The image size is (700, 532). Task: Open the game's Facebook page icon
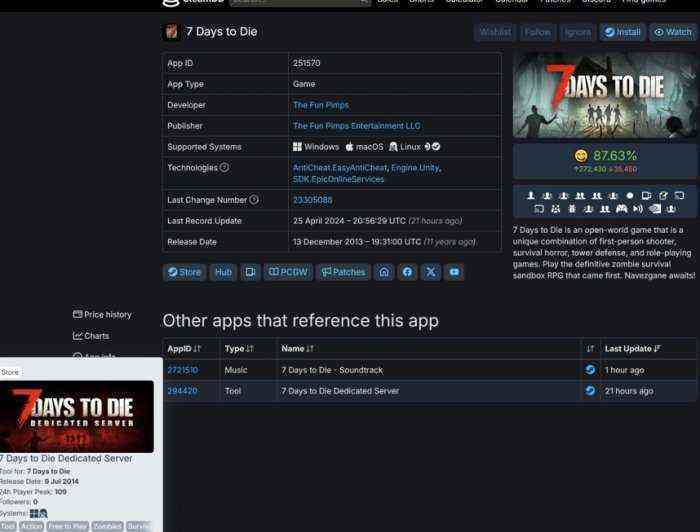tap(407, 272)
